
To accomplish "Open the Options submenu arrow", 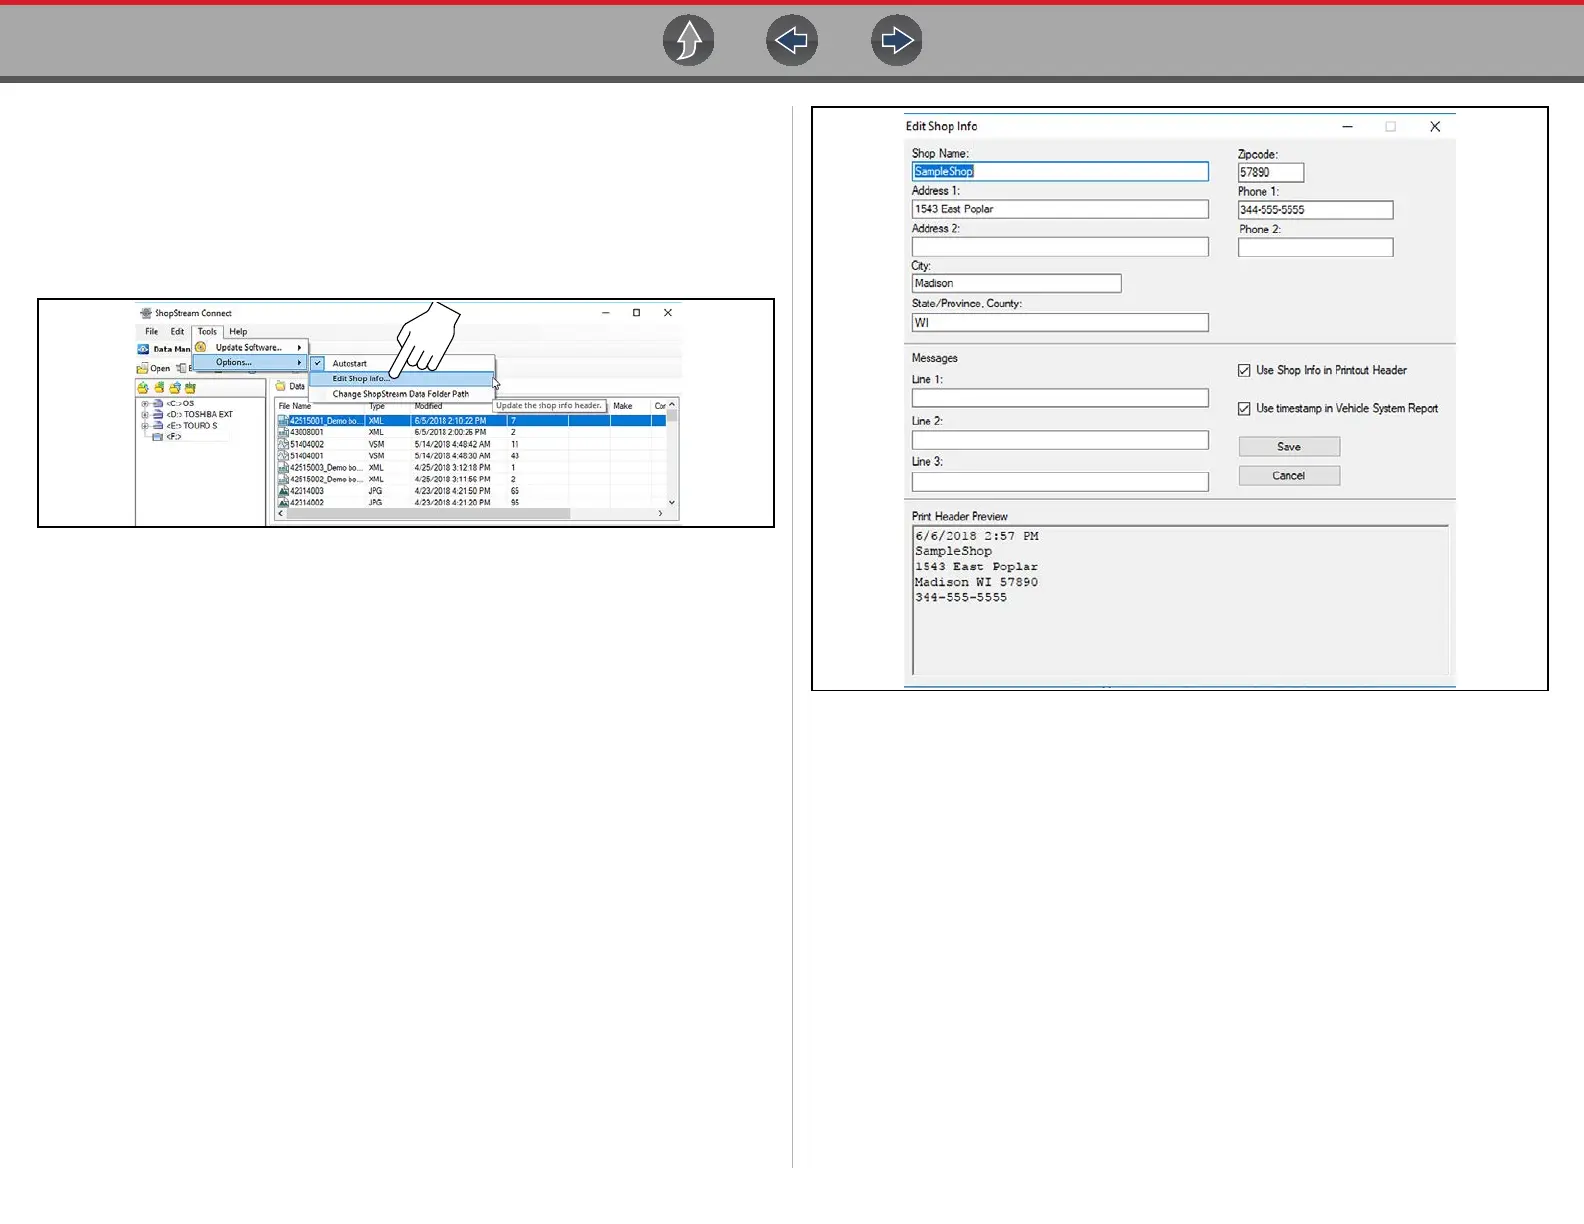I will 299,362.
